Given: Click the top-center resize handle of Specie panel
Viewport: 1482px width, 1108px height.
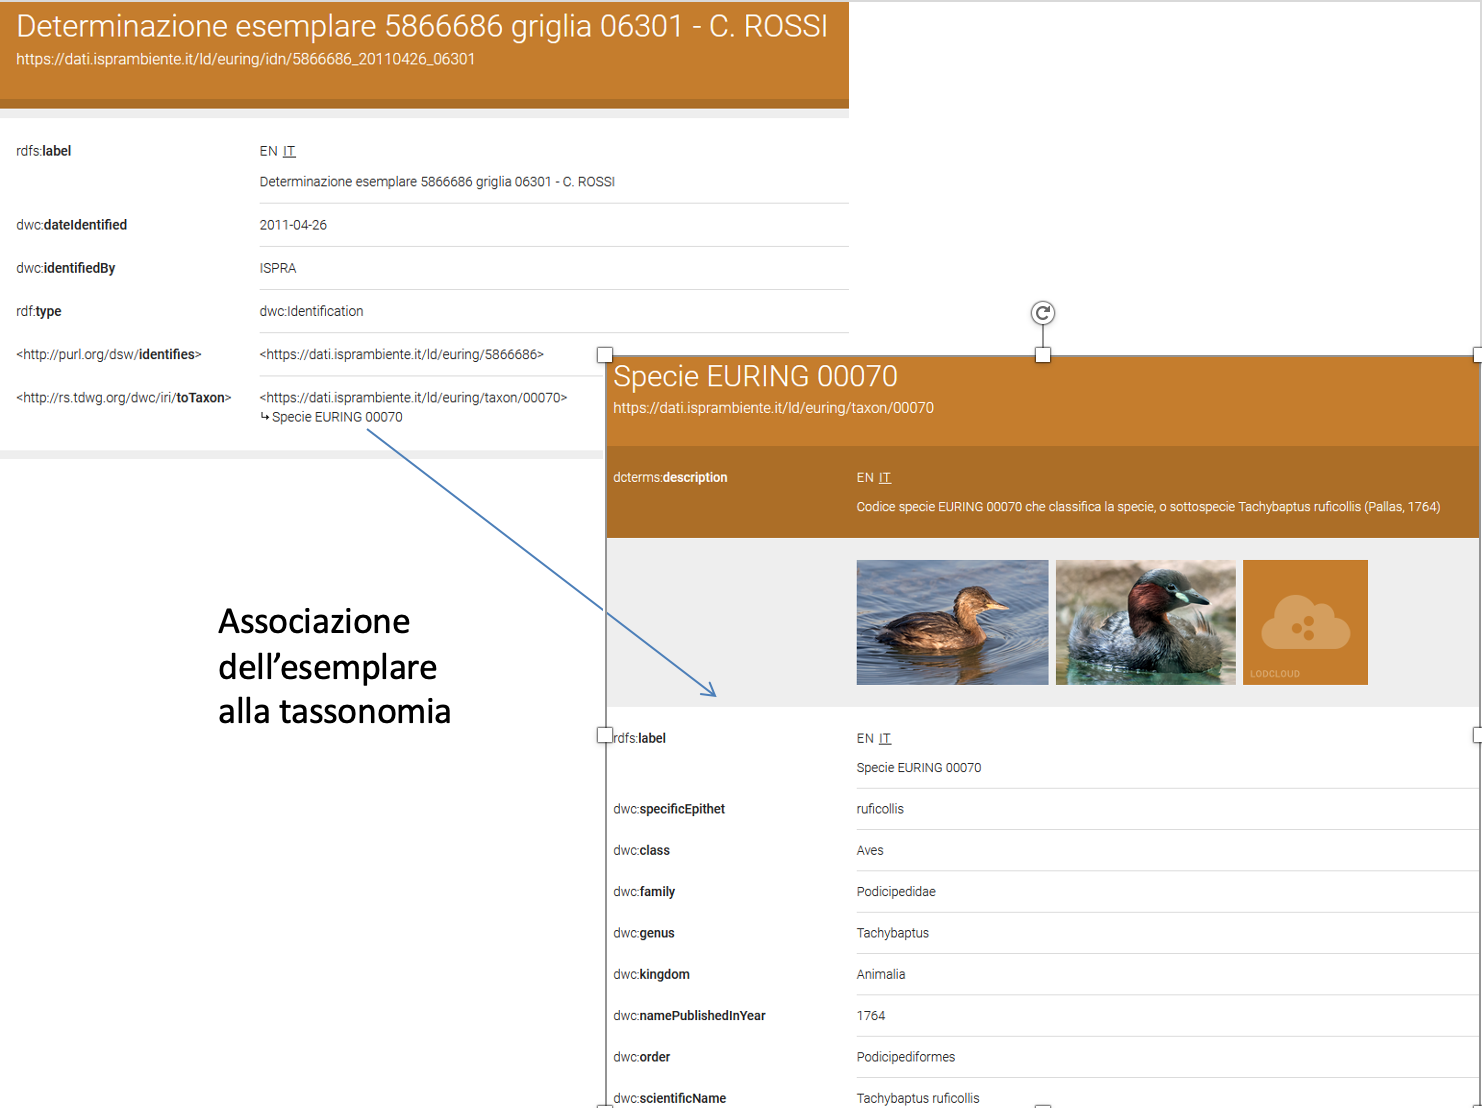Looking at the screenshot, I should click(1042, 355).
